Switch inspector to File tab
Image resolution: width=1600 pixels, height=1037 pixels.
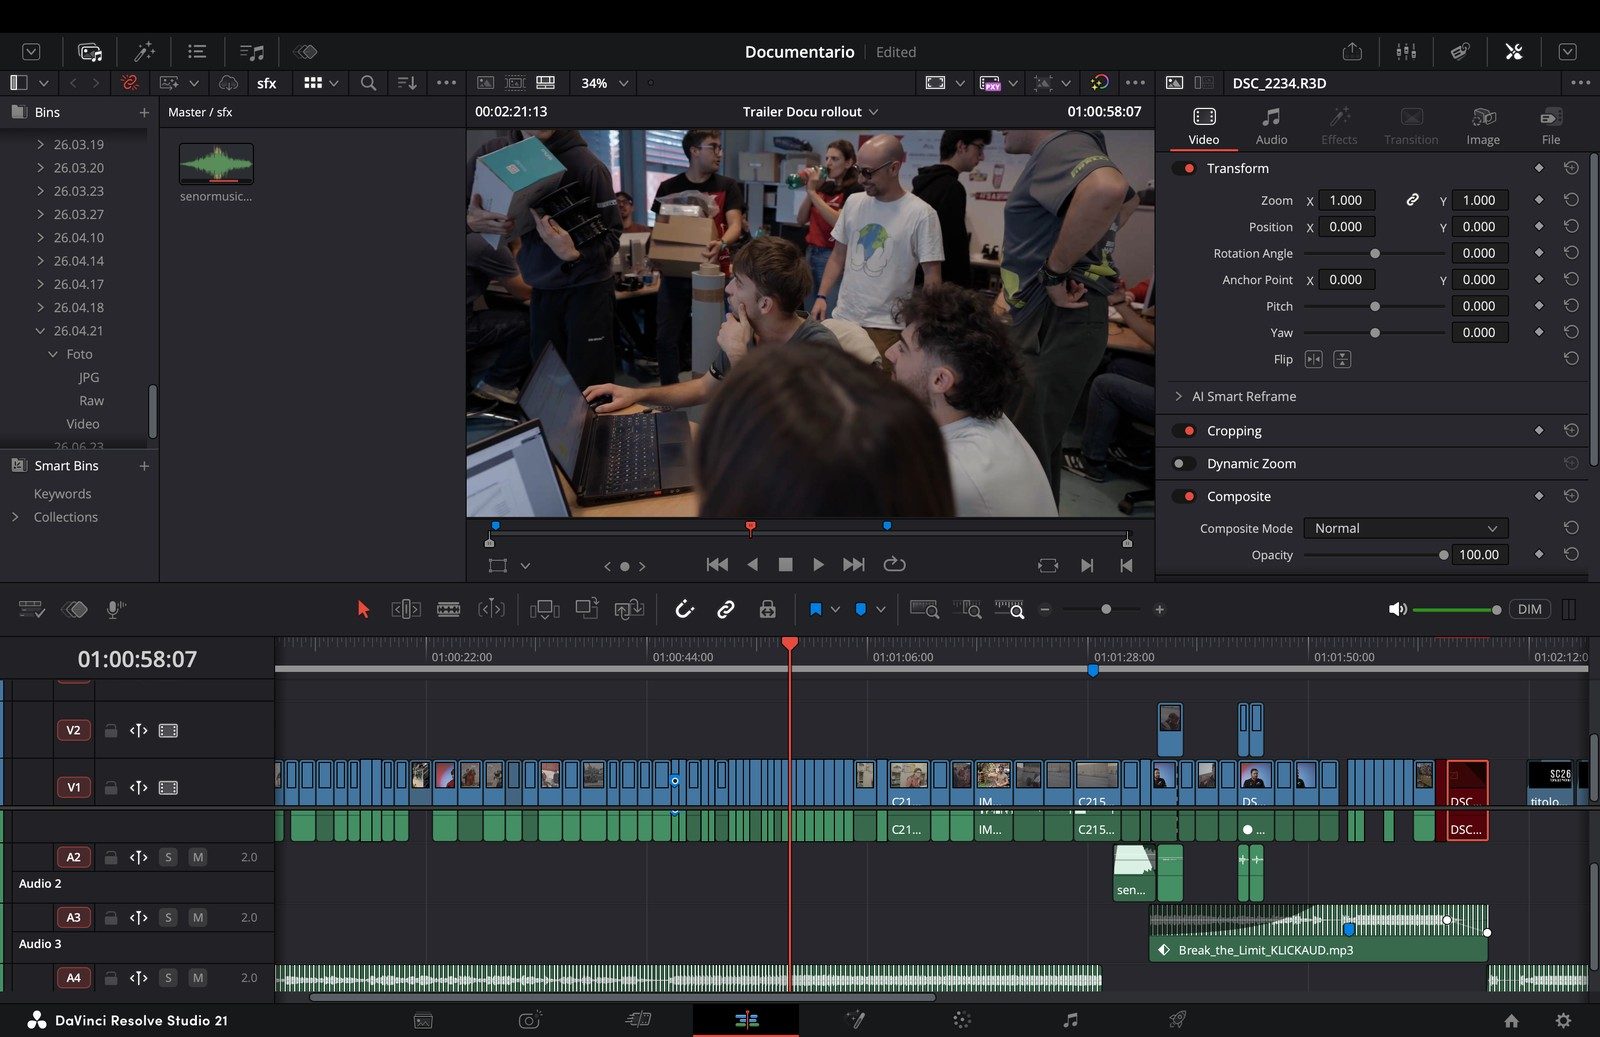pyautogui.click(x=1551, y=126)
